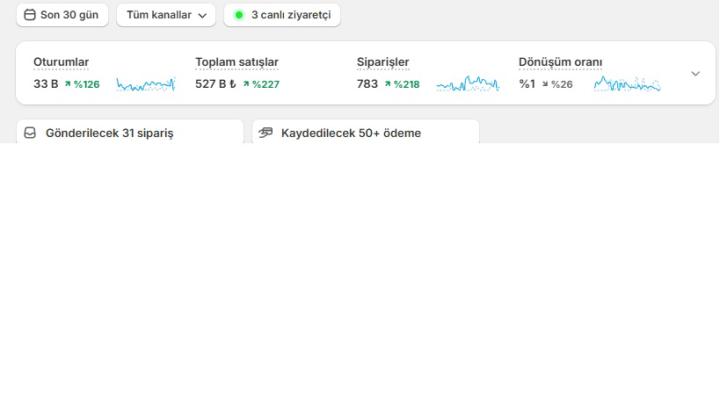
Task: Open the Toplam satışlar metric
Action: pos(237,62)
